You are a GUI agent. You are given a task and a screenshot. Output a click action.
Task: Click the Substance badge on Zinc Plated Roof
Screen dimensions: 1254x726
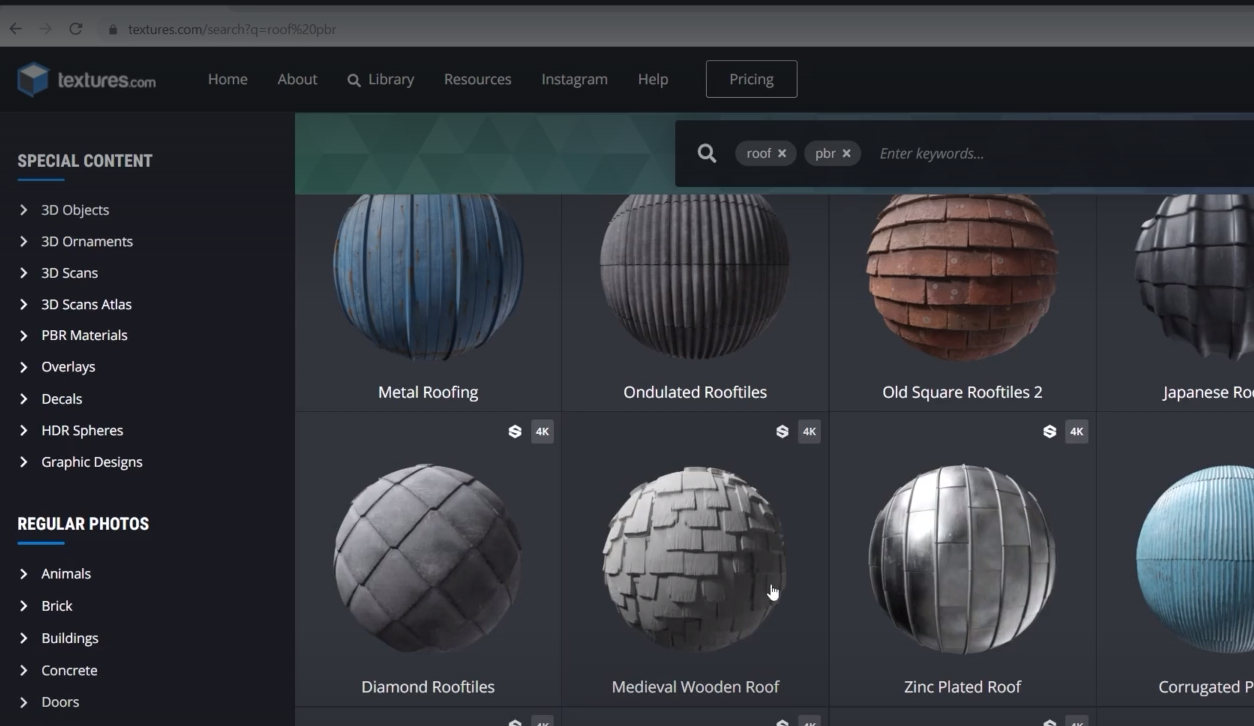[x=1049, y=431]
